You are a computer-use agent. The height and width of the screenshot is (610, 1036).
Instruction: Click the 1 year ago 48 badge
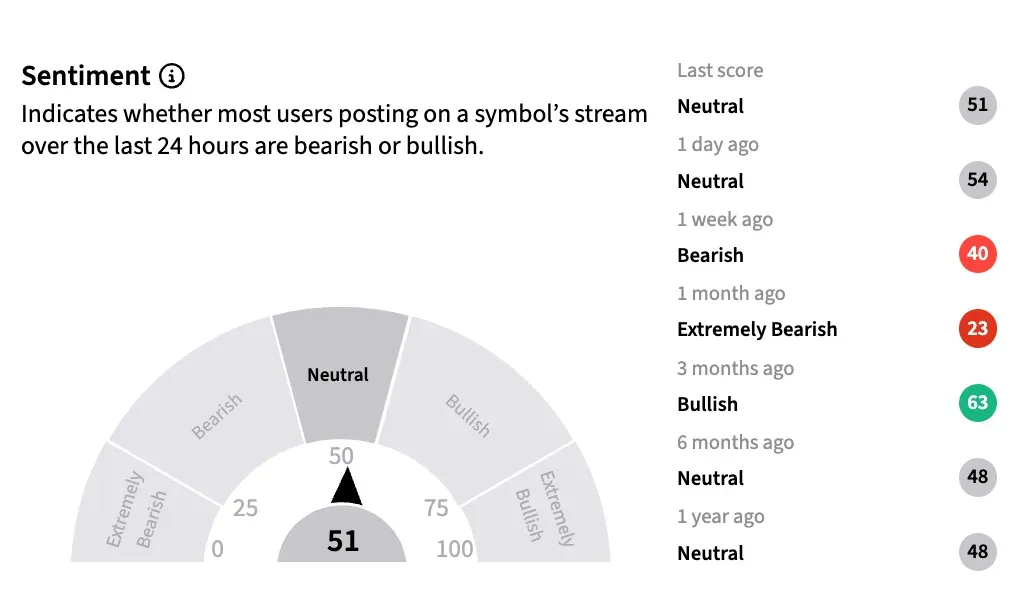pos(977,552)
